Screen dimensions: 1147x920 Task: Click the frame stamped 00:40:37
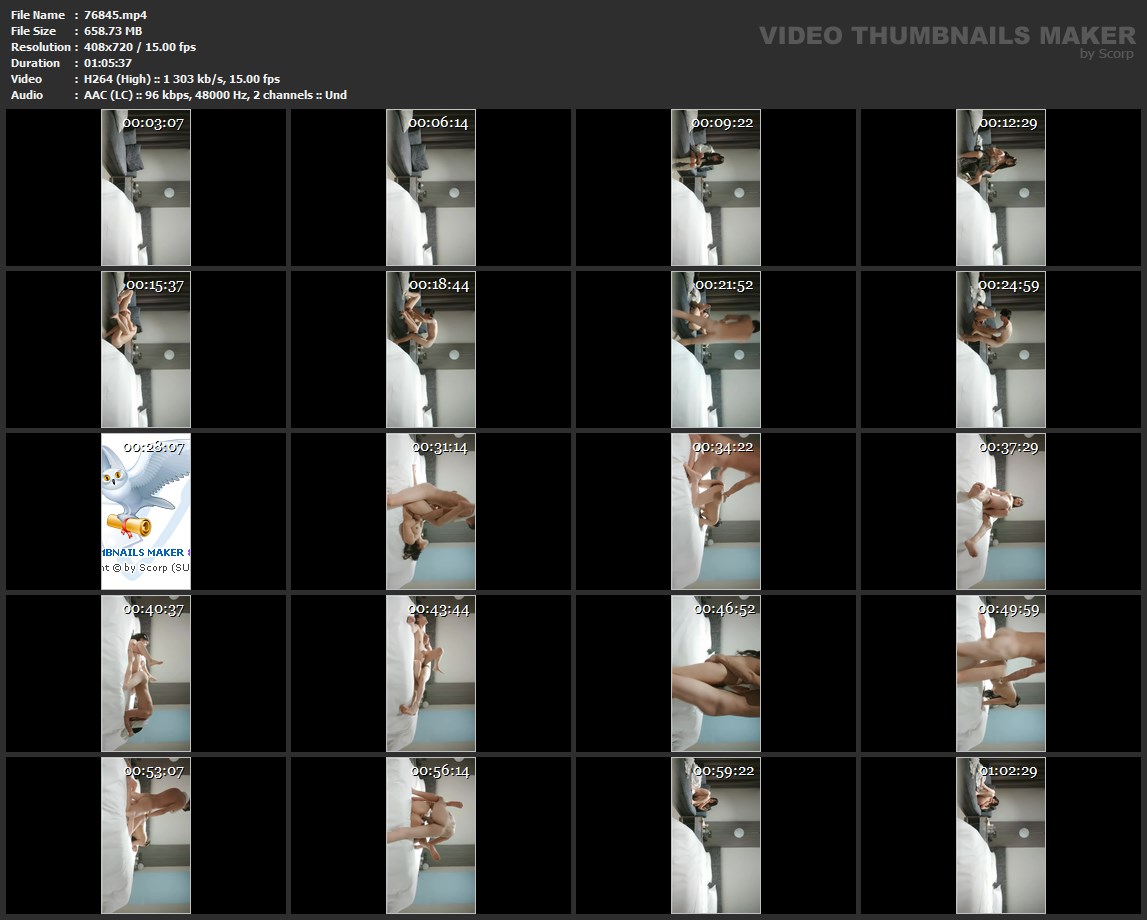coord(146,673)
